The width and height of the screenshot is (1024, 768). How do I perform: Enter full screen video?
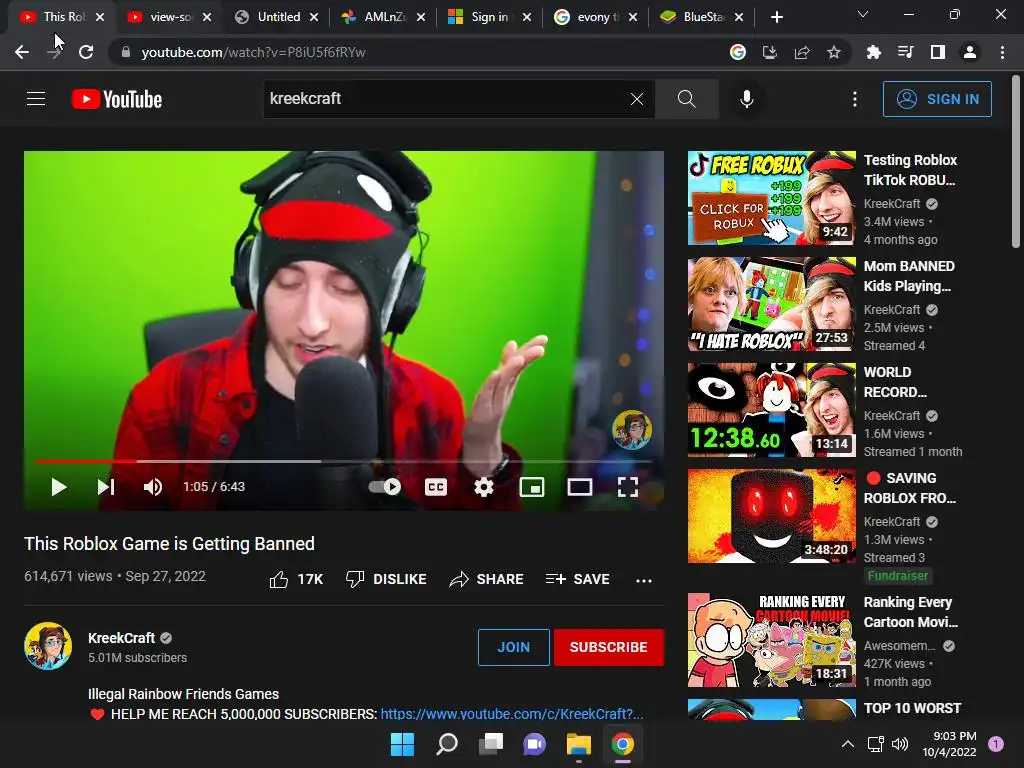[628, 487]
